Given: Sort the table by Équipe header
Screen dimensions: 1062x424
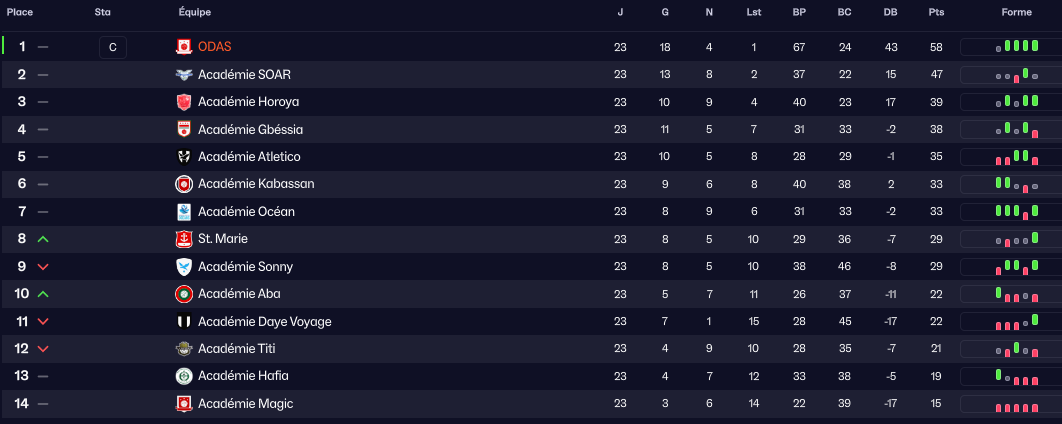Looking at the screenshot, I should tap(195, 12).
